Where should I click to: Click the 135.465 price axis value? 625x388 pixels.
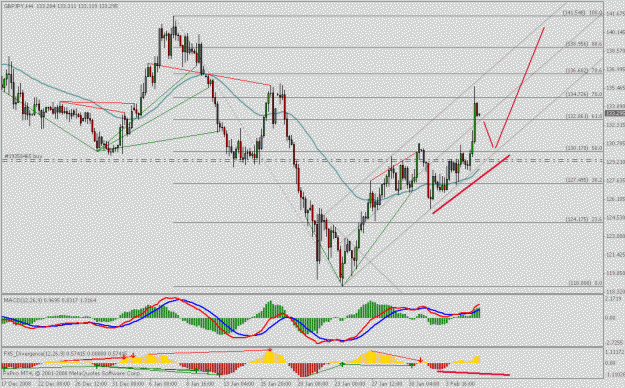pos(615,88)
